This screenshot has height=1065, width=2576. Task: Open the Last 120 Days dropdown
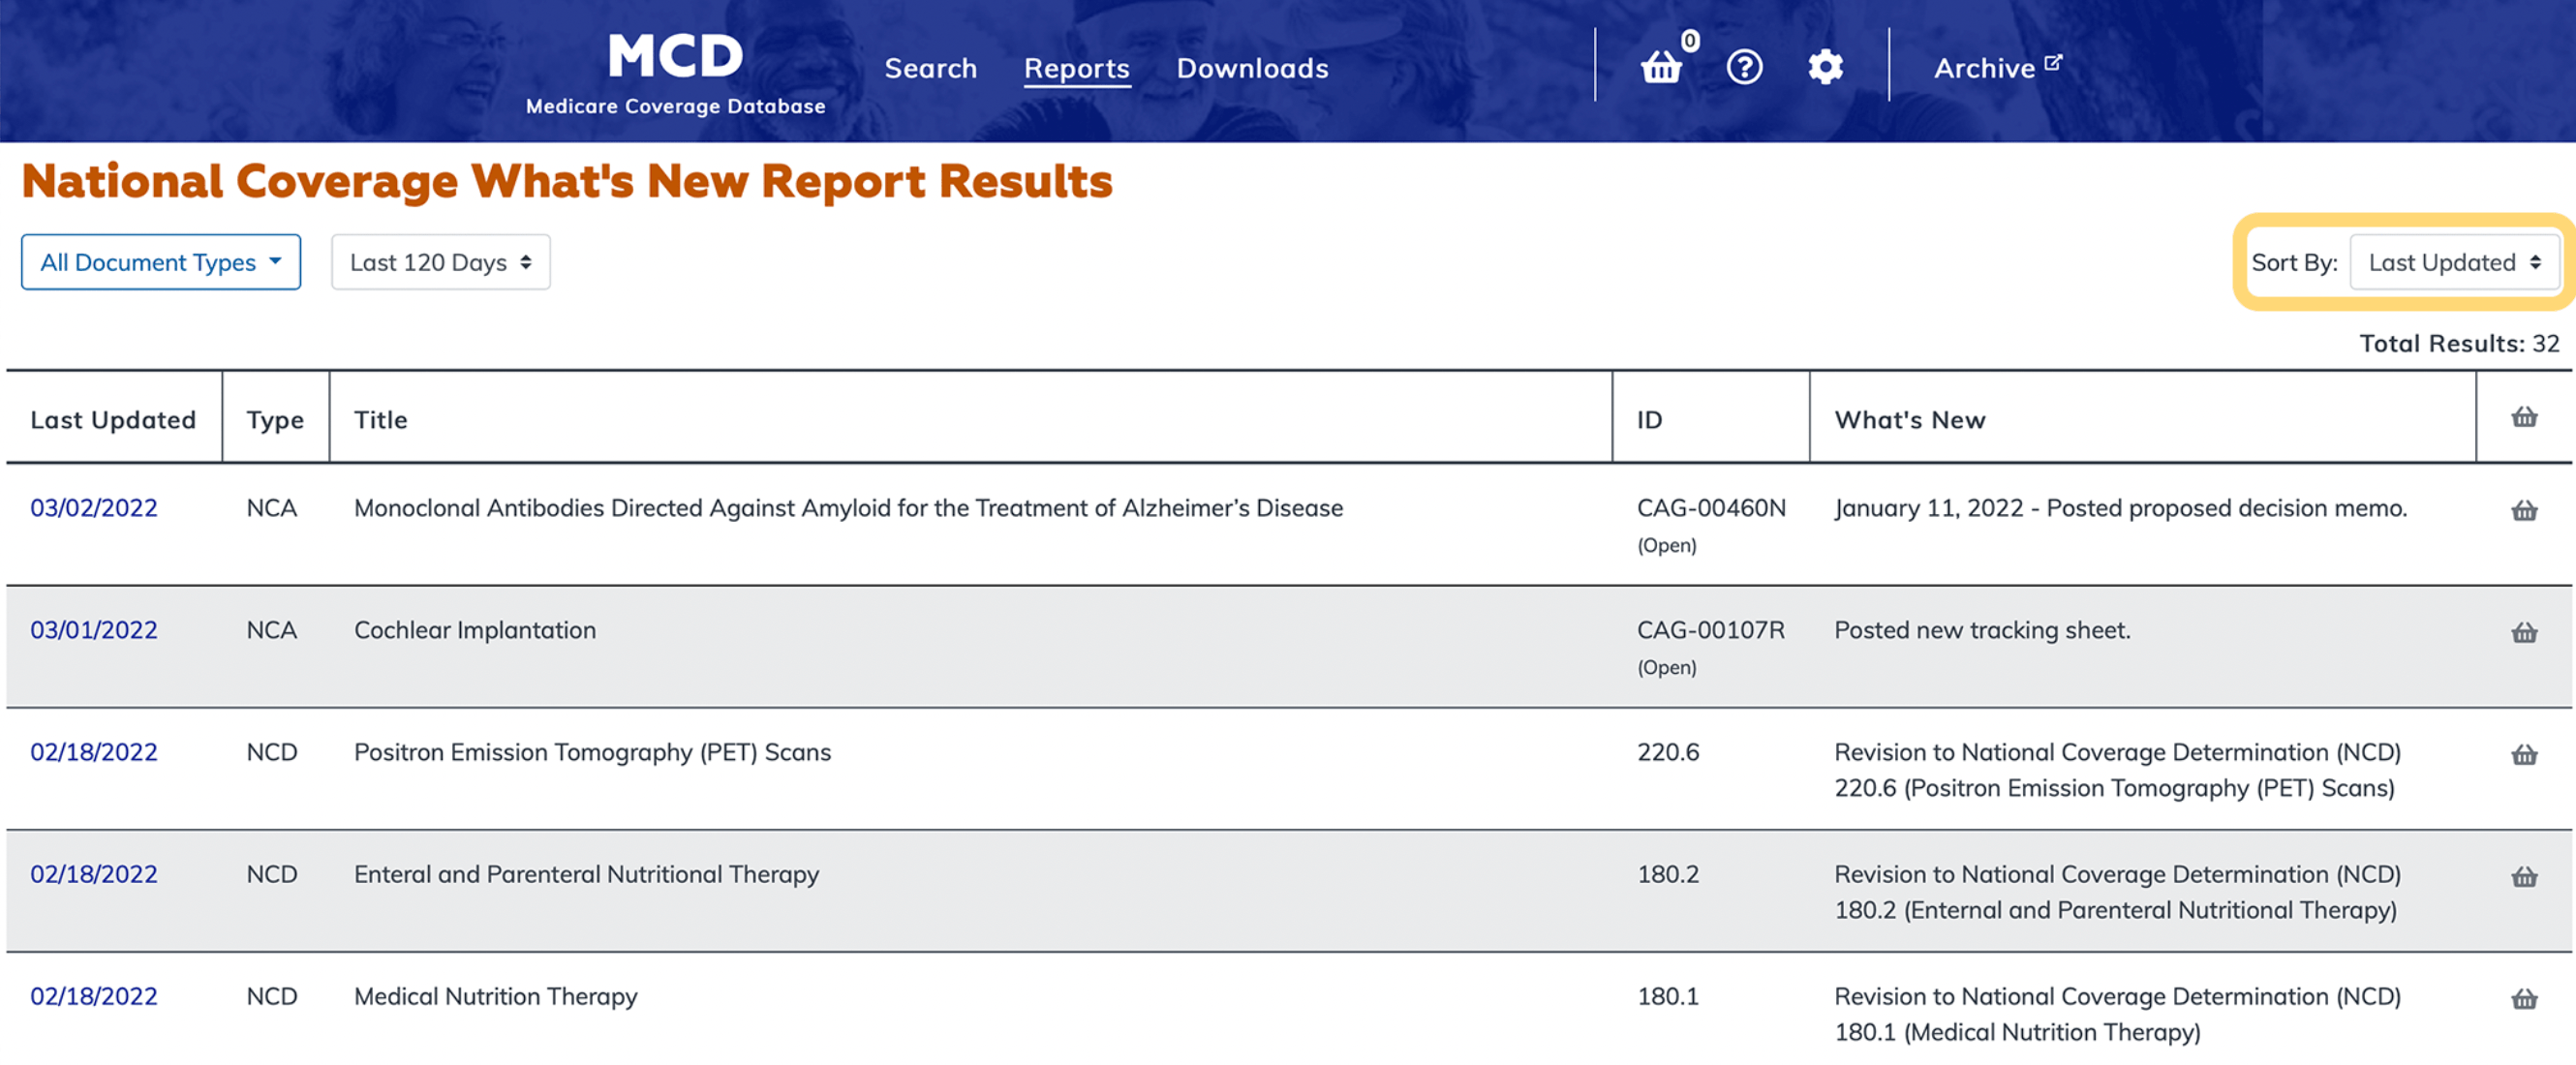pyautogui.click(x=440, y=262)
